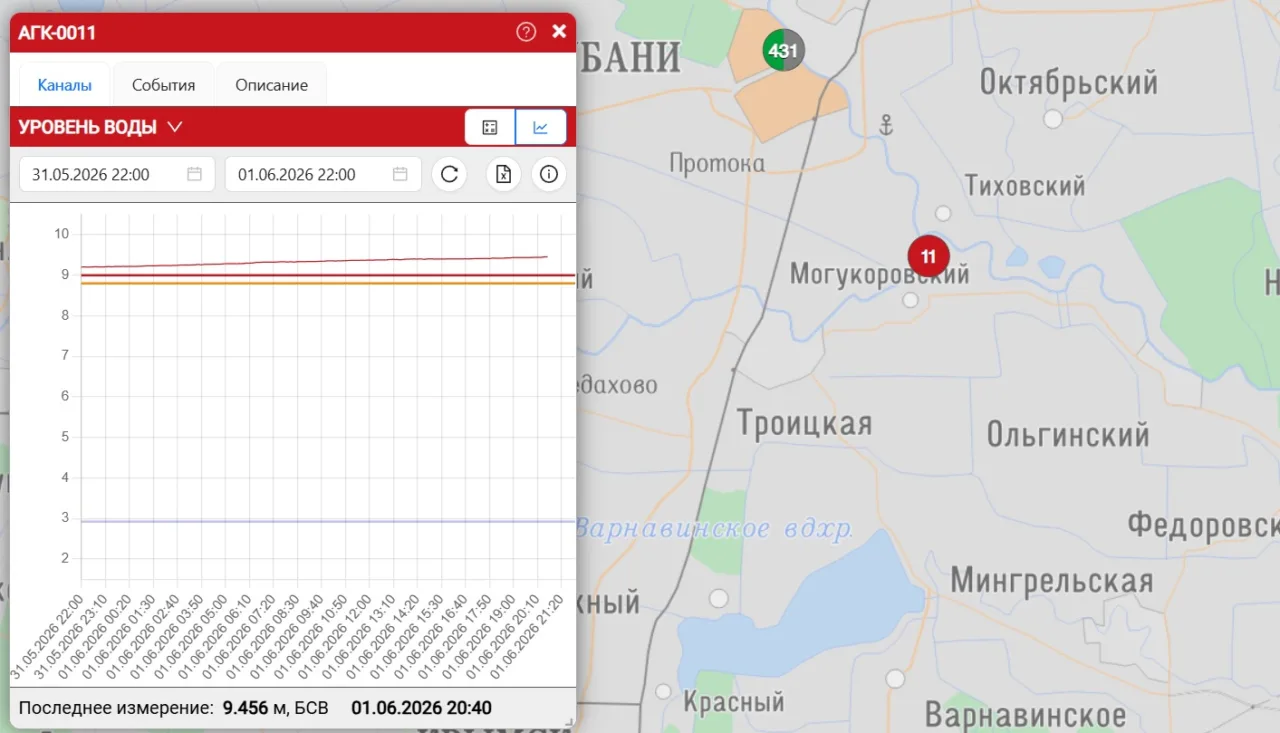The height and width of the screenshot is (733, 1280).
Task: Click the Мингрельская map label
Action: click(x=1051, y=581)
